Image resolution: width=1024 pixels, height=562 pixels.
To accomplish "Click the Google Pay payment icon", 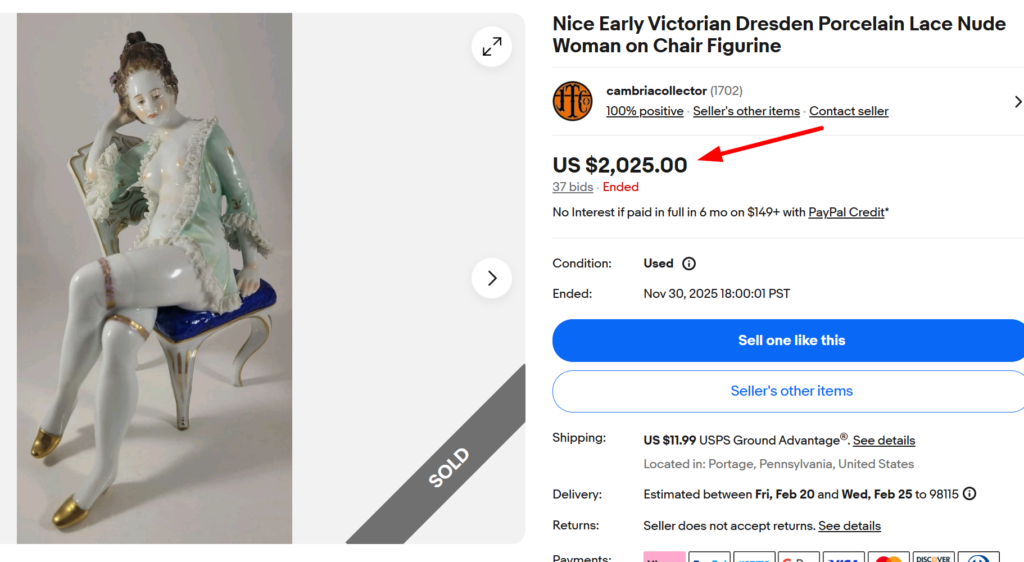I will coord(799,556).
